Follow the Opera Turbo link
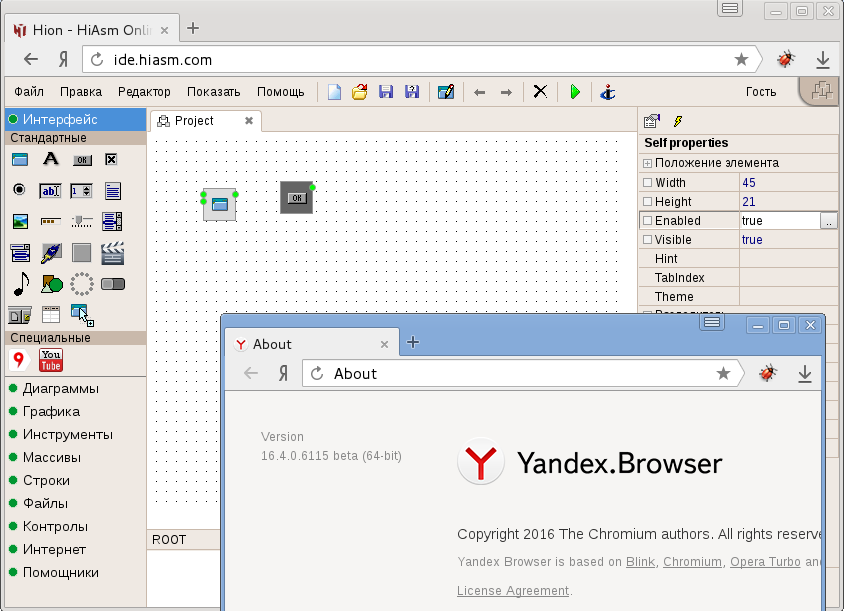844x611 pixels. (765, 561)
